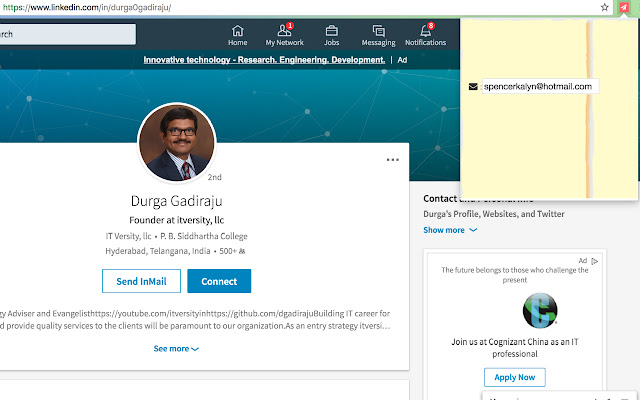Open LinkedIn Home from the navigation bar
Image resolution: width=640 pixels, height=400 pixels.
point(237,34)
